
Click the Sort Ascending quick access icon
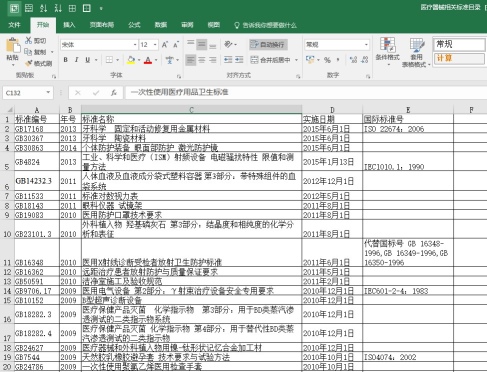43,8
